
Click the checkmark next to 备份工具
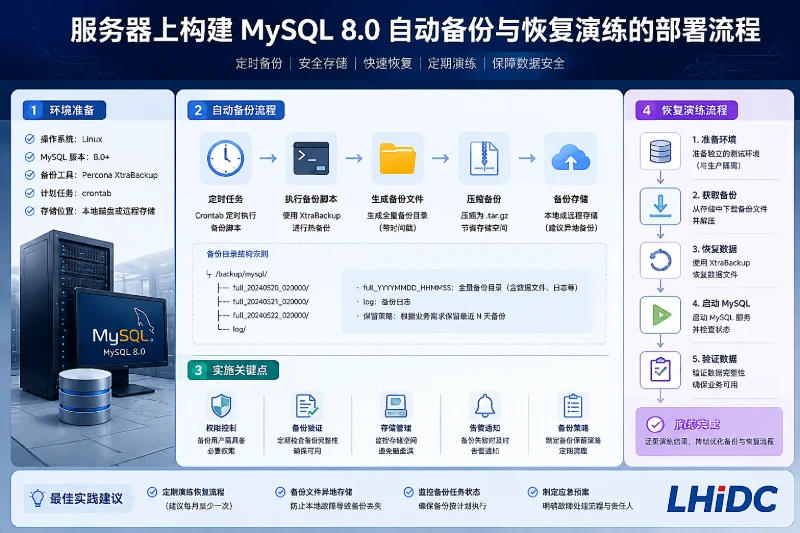(30, 175)
